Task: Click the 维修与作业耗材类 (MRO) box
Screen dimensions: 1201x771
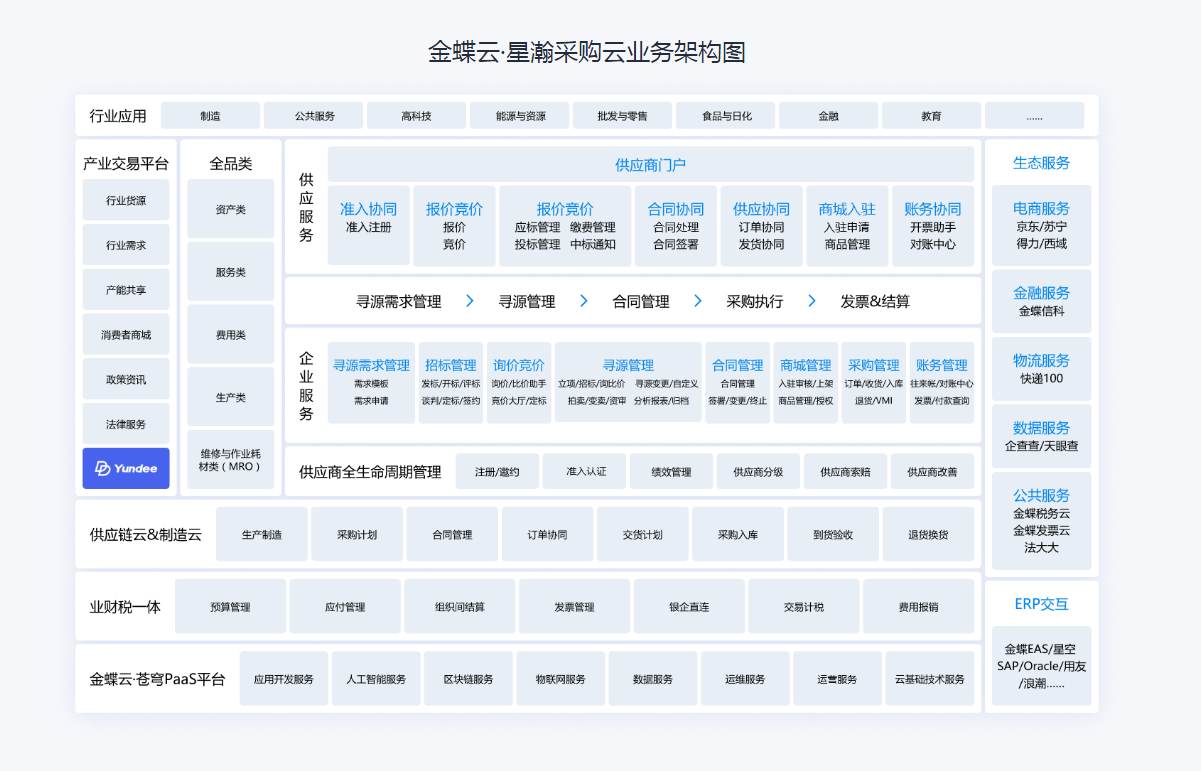Action: click(230, 460)
